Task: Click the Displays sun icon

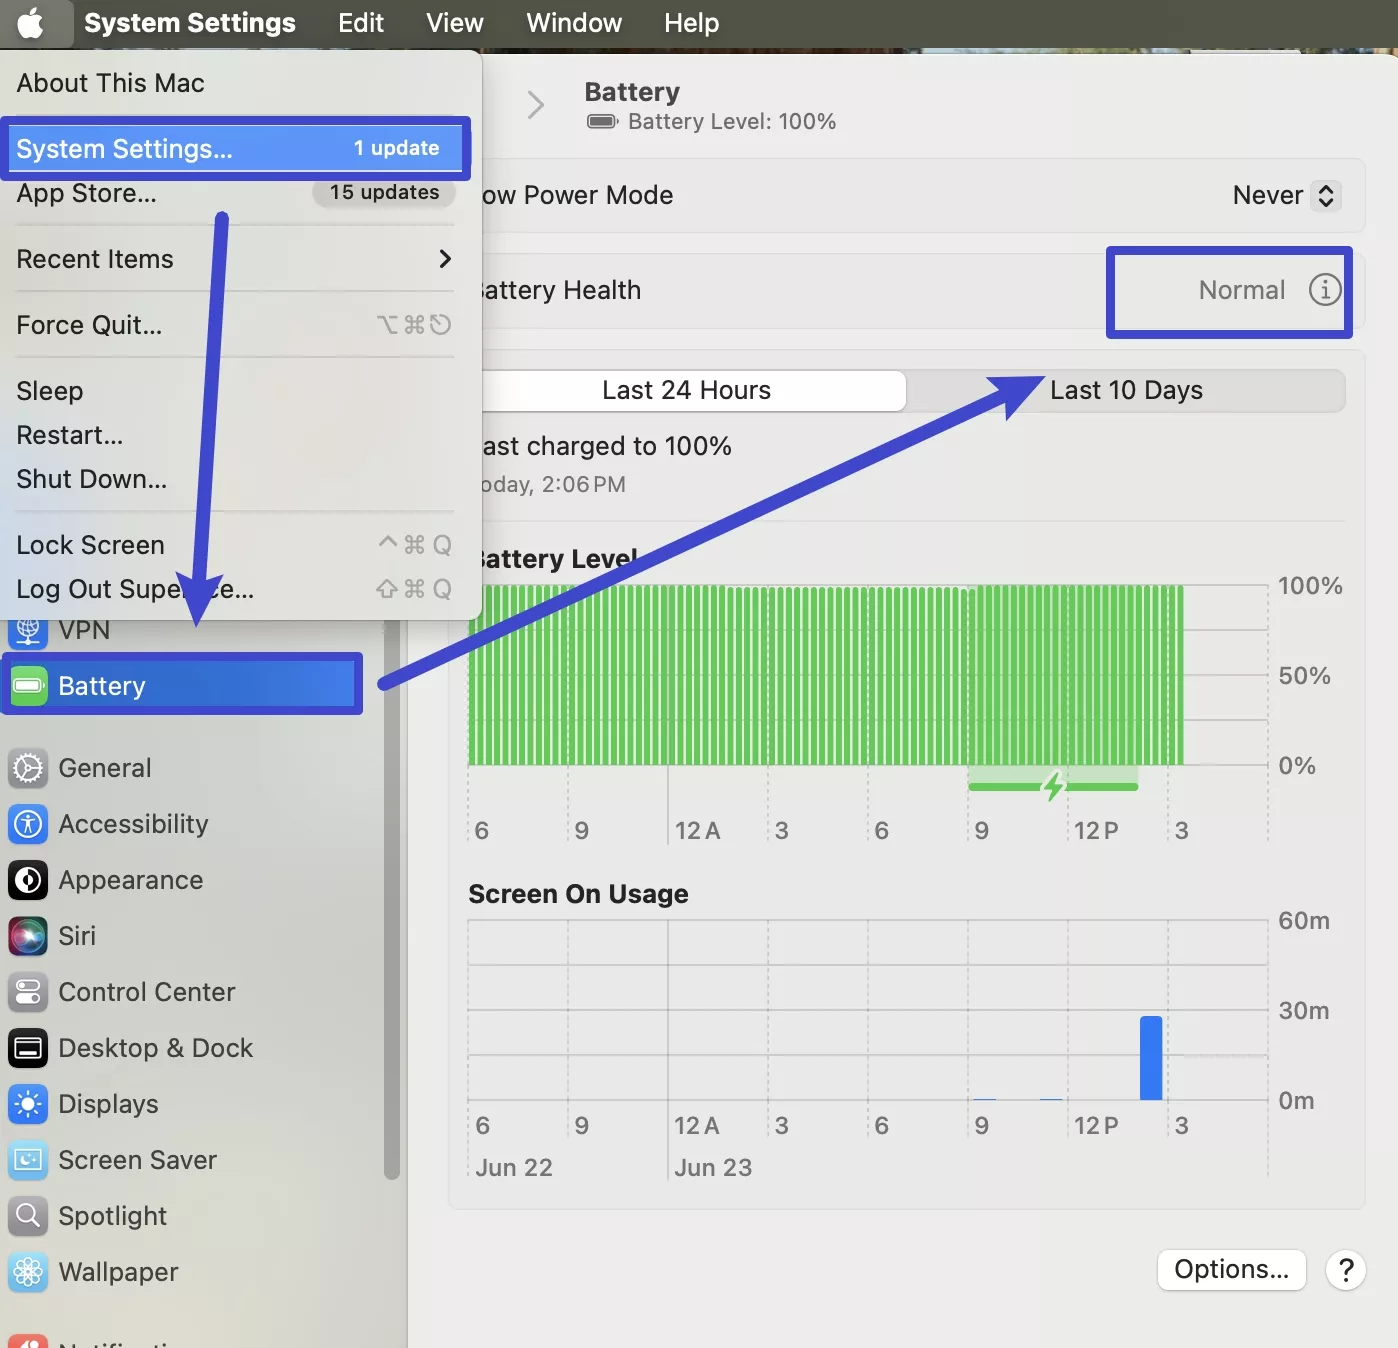Action: click(28, 1104)
